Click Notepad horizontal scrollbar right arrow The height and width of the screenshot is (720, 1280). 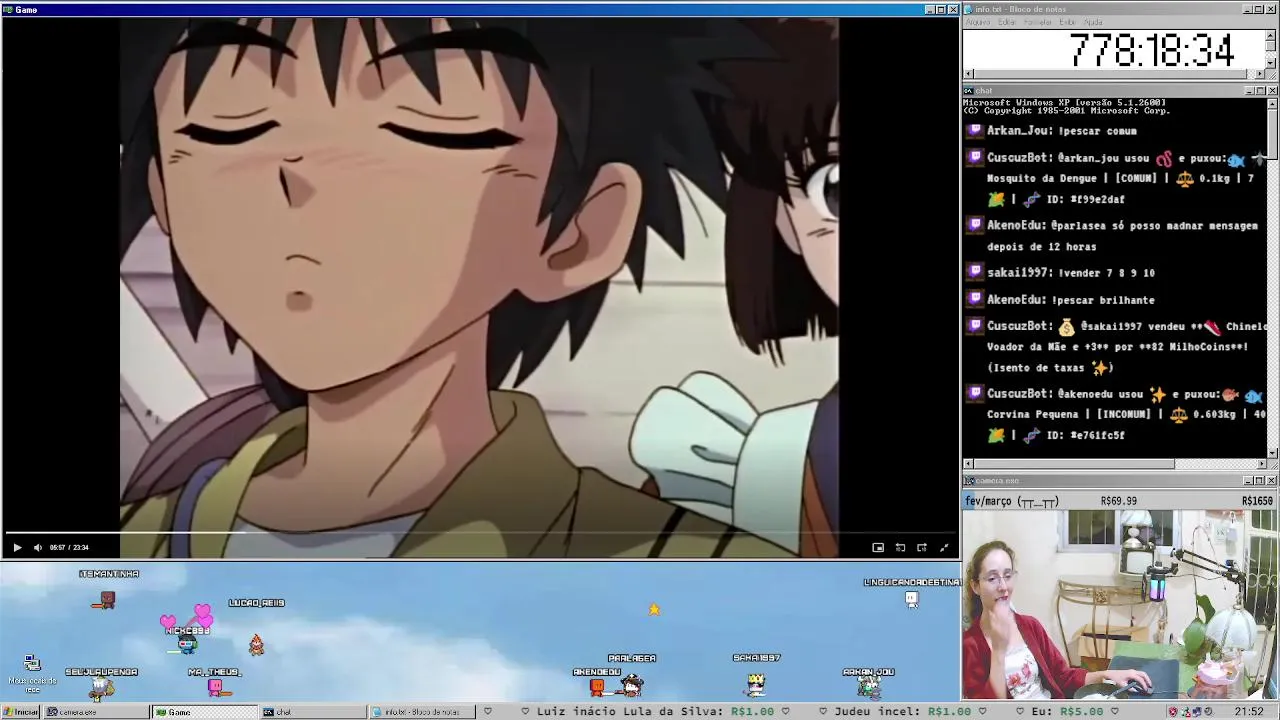tap(1260, 74)
